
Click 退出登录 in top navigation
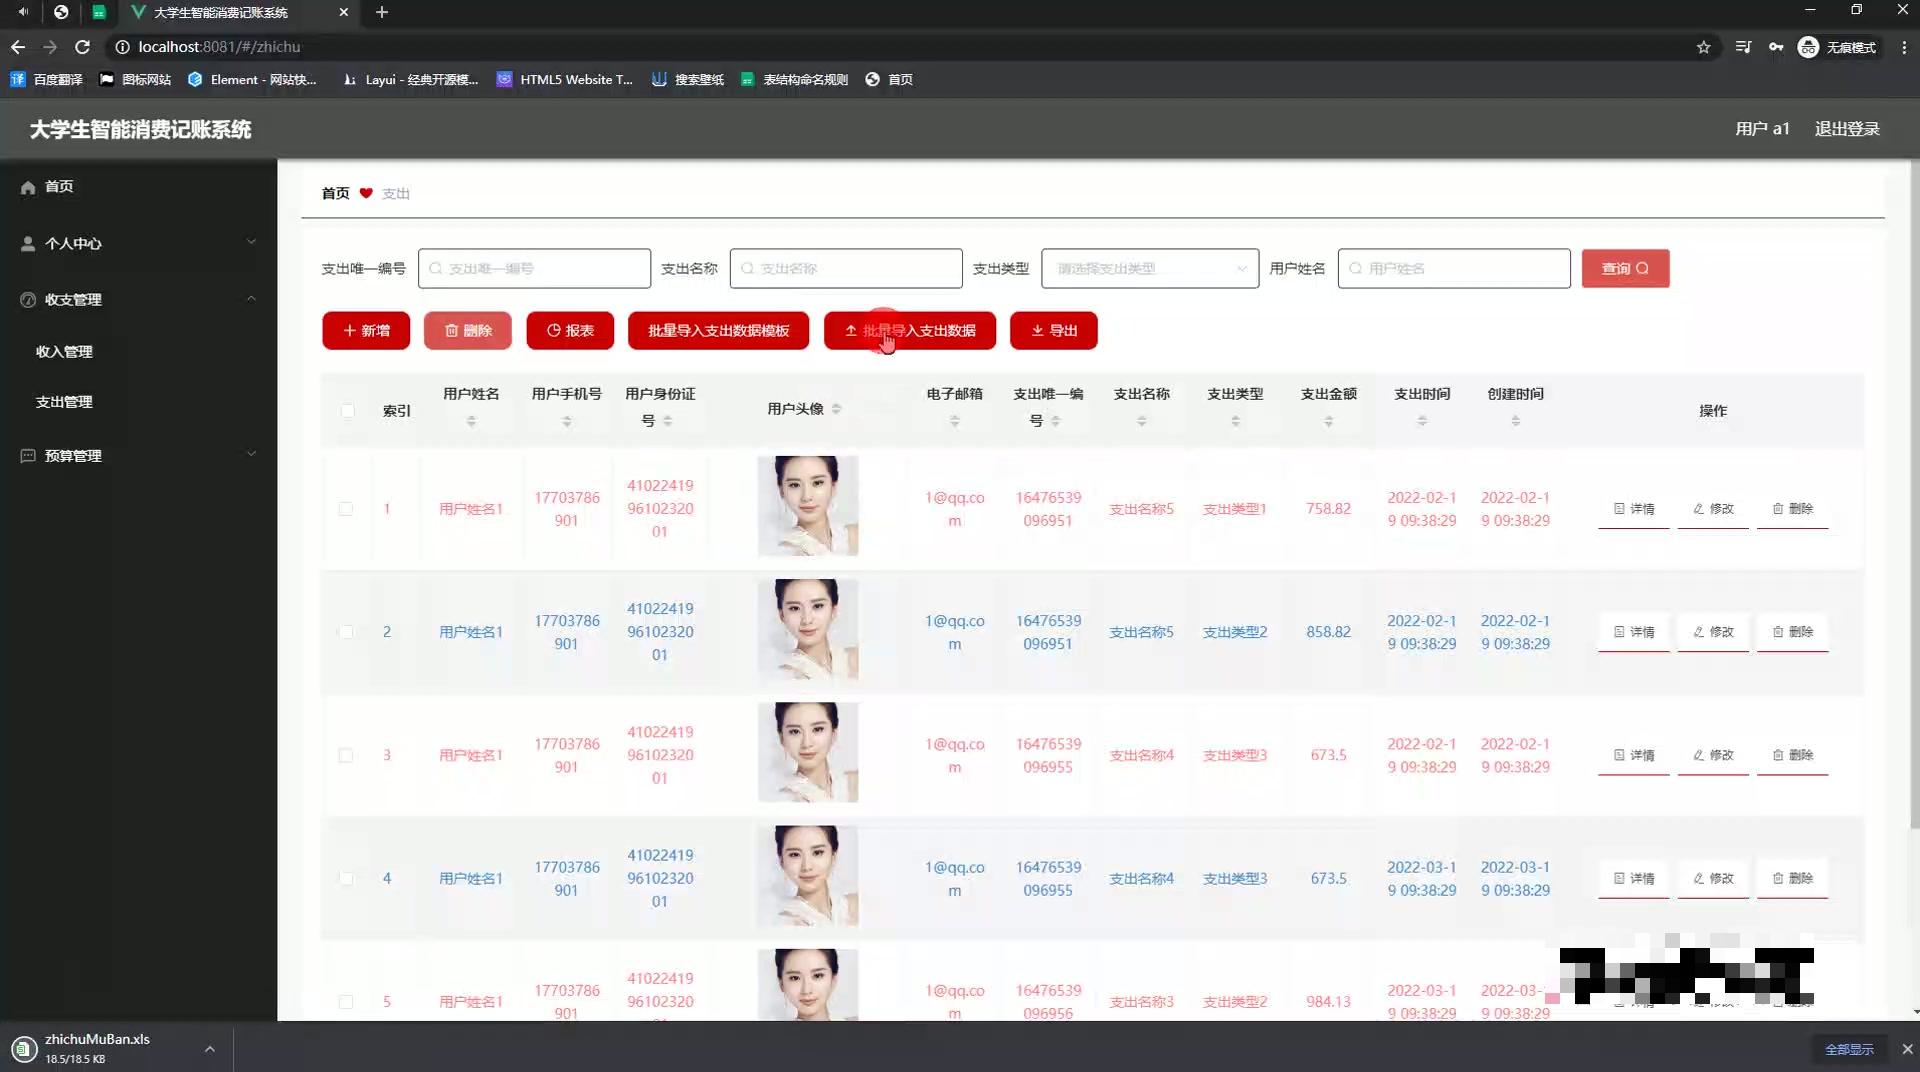click(x=1847, y=129)
